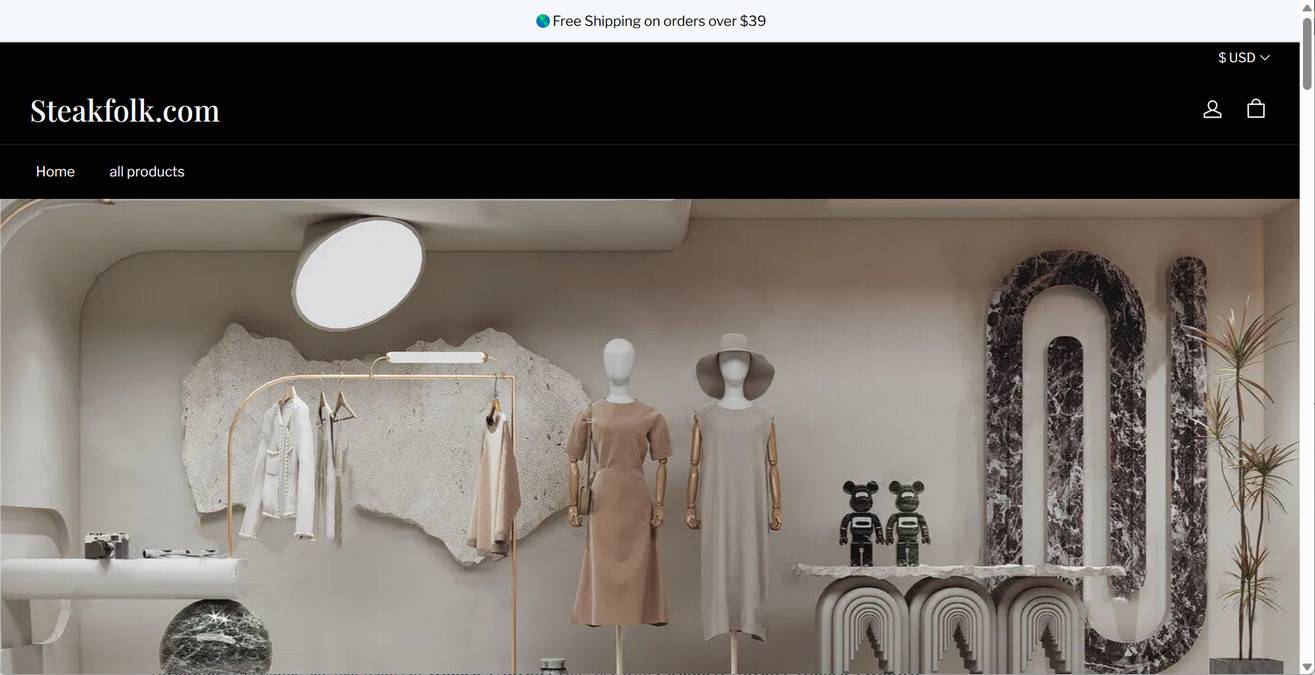The height and width of the screenshot is (675, 1315).
Task: Click the boutique hero banner image
Action: pos(650,437)
